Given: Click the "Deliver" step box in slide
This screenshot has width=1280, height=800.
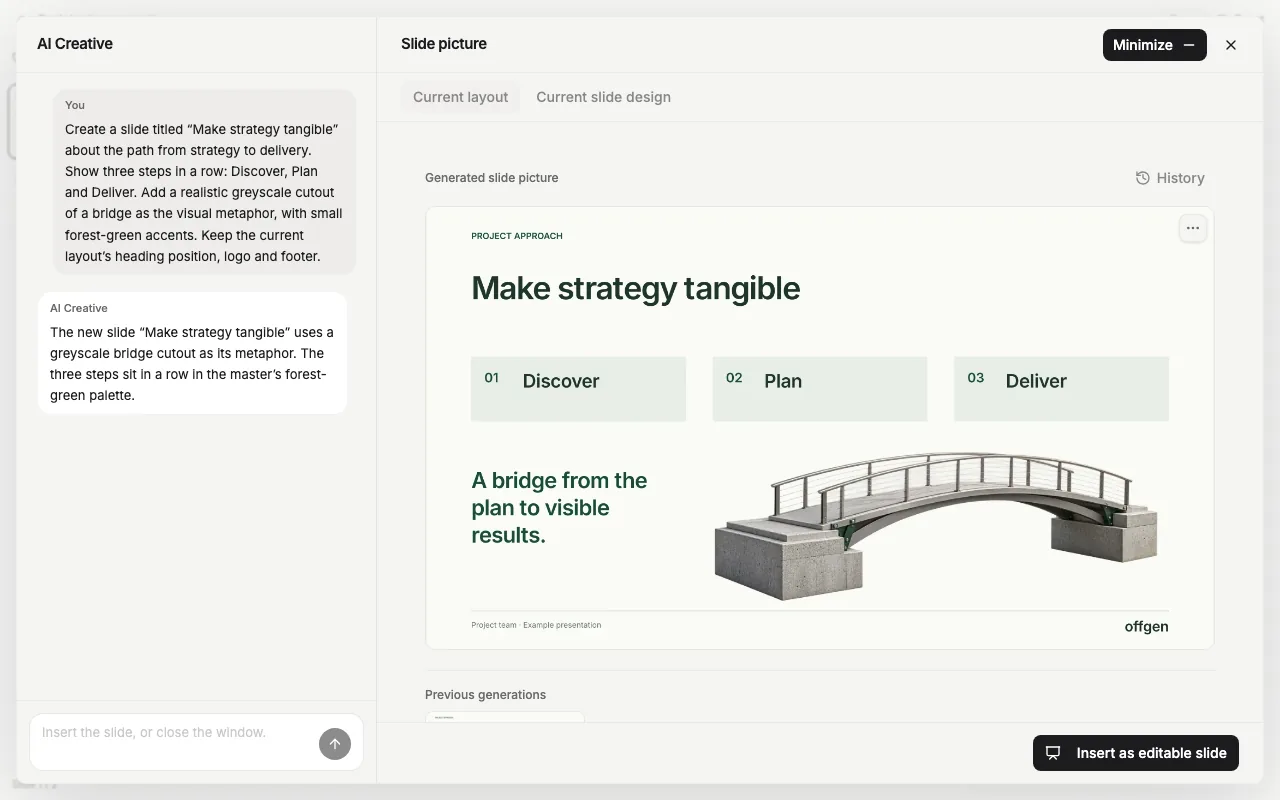Looking at the screenshot, I should 1061,389.
